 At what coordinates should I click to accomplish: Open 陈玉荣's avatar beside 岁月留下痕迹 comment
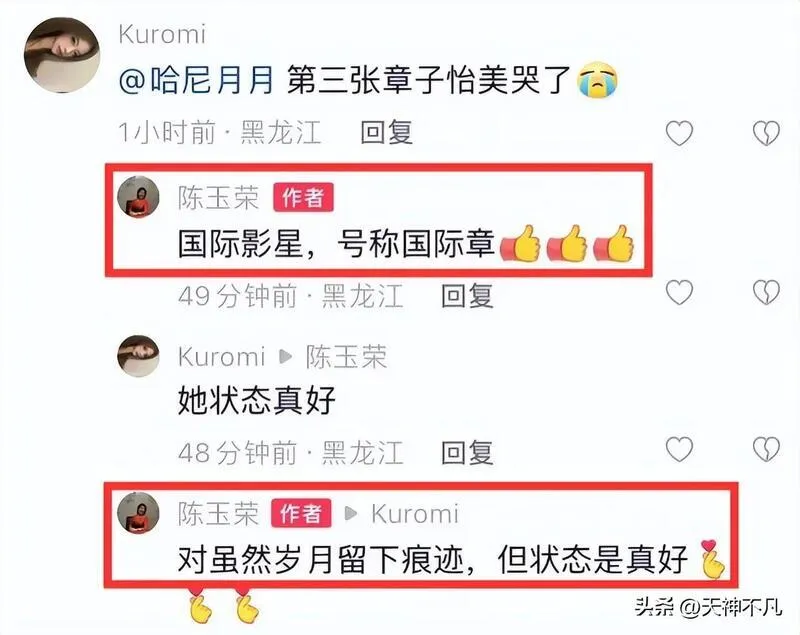tap(138, 513)
